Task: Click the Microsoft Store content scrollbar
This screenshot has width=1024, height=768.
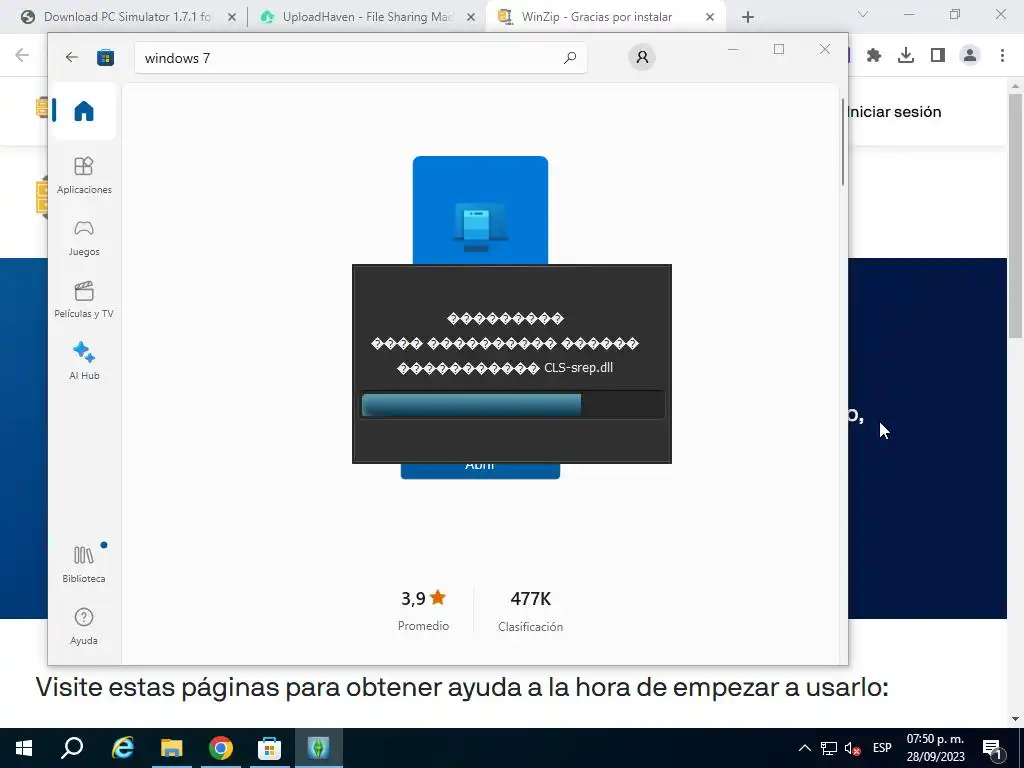Action: pyautogui.click(x=843, y=142)
